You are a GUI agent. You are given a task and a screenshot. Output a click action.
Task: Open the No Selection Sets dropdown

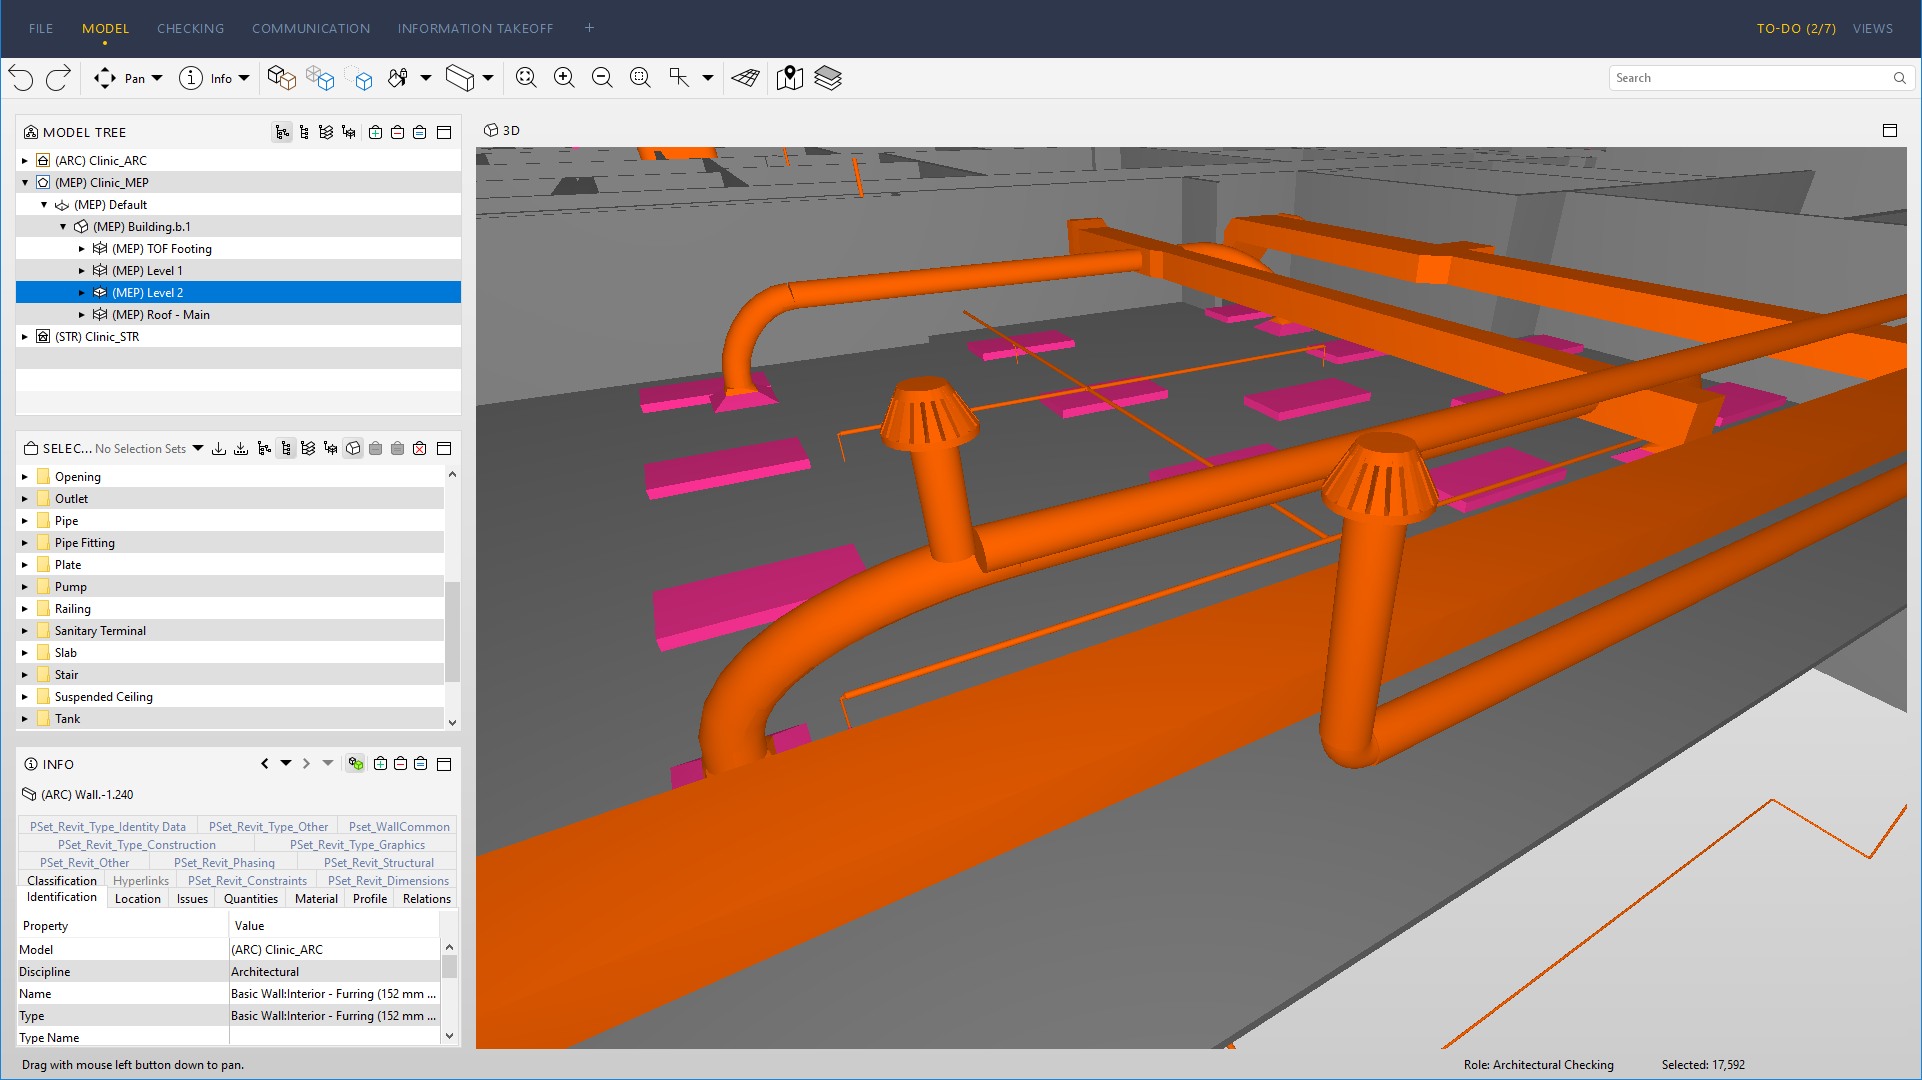click(x=198, y=448)
